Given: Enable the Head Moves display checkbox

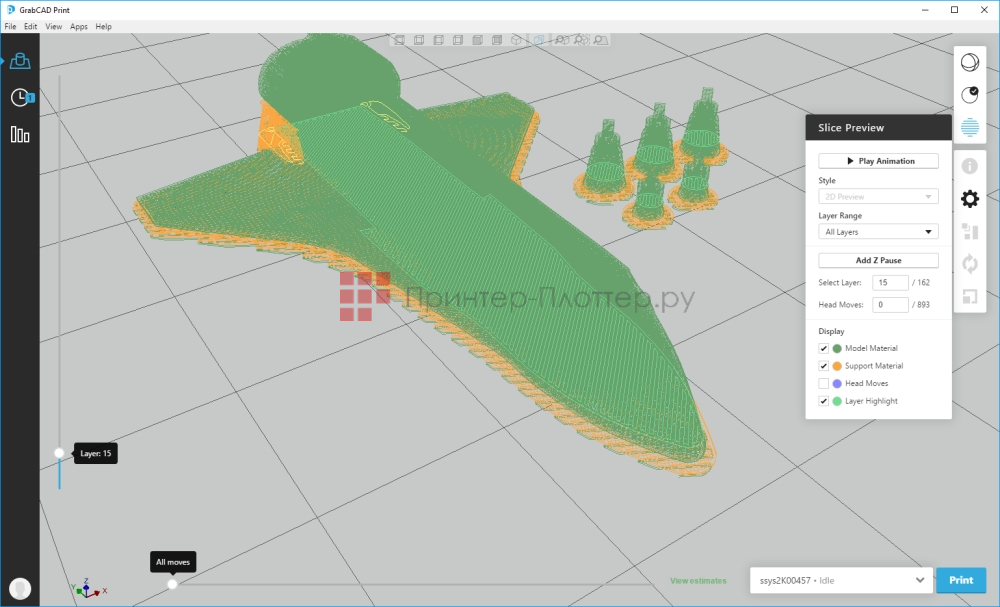Looking at the screenshot, I should click(x=824, y=383).
